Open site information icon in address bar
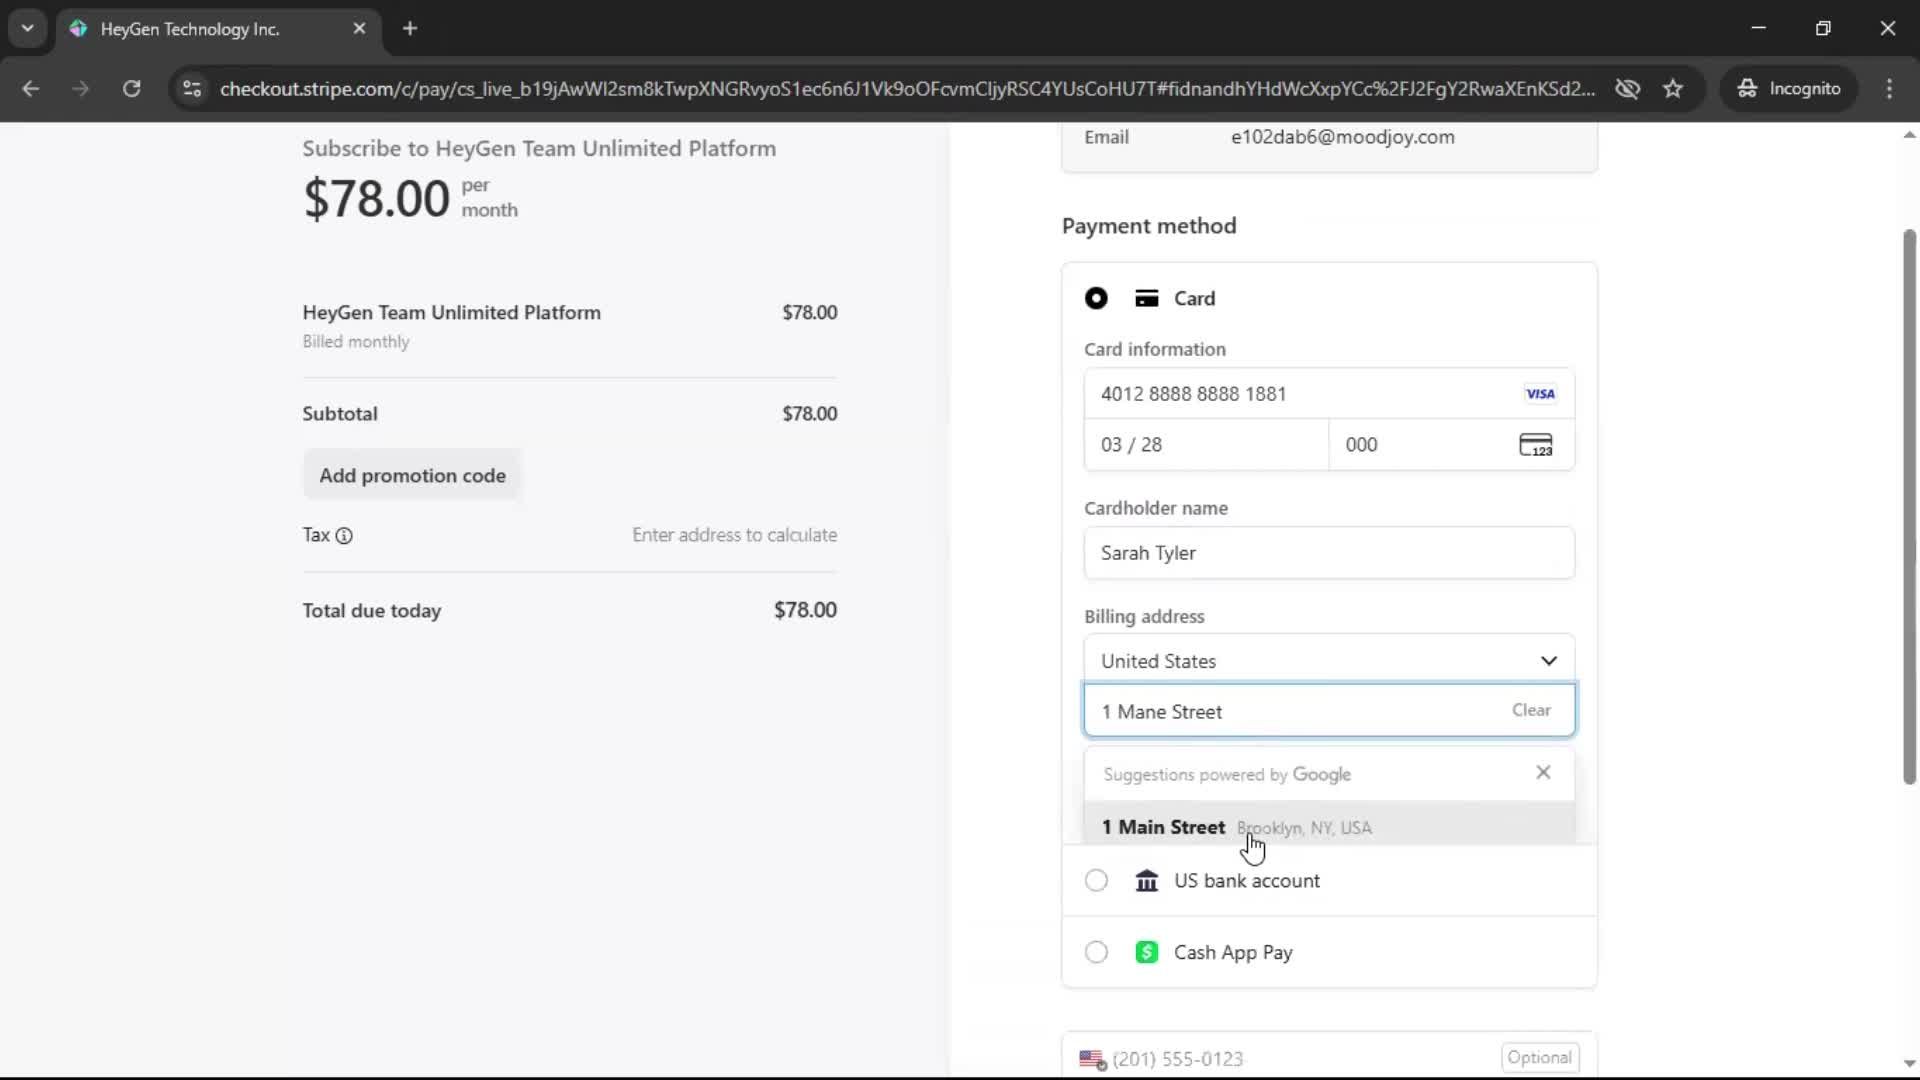This screenshot has height=1080, width=1920. click(x=191, y=89)
